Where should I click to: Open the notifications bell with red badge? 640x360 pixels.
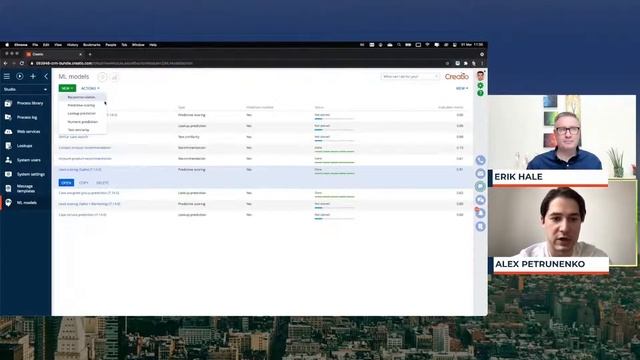pos(480,213)
